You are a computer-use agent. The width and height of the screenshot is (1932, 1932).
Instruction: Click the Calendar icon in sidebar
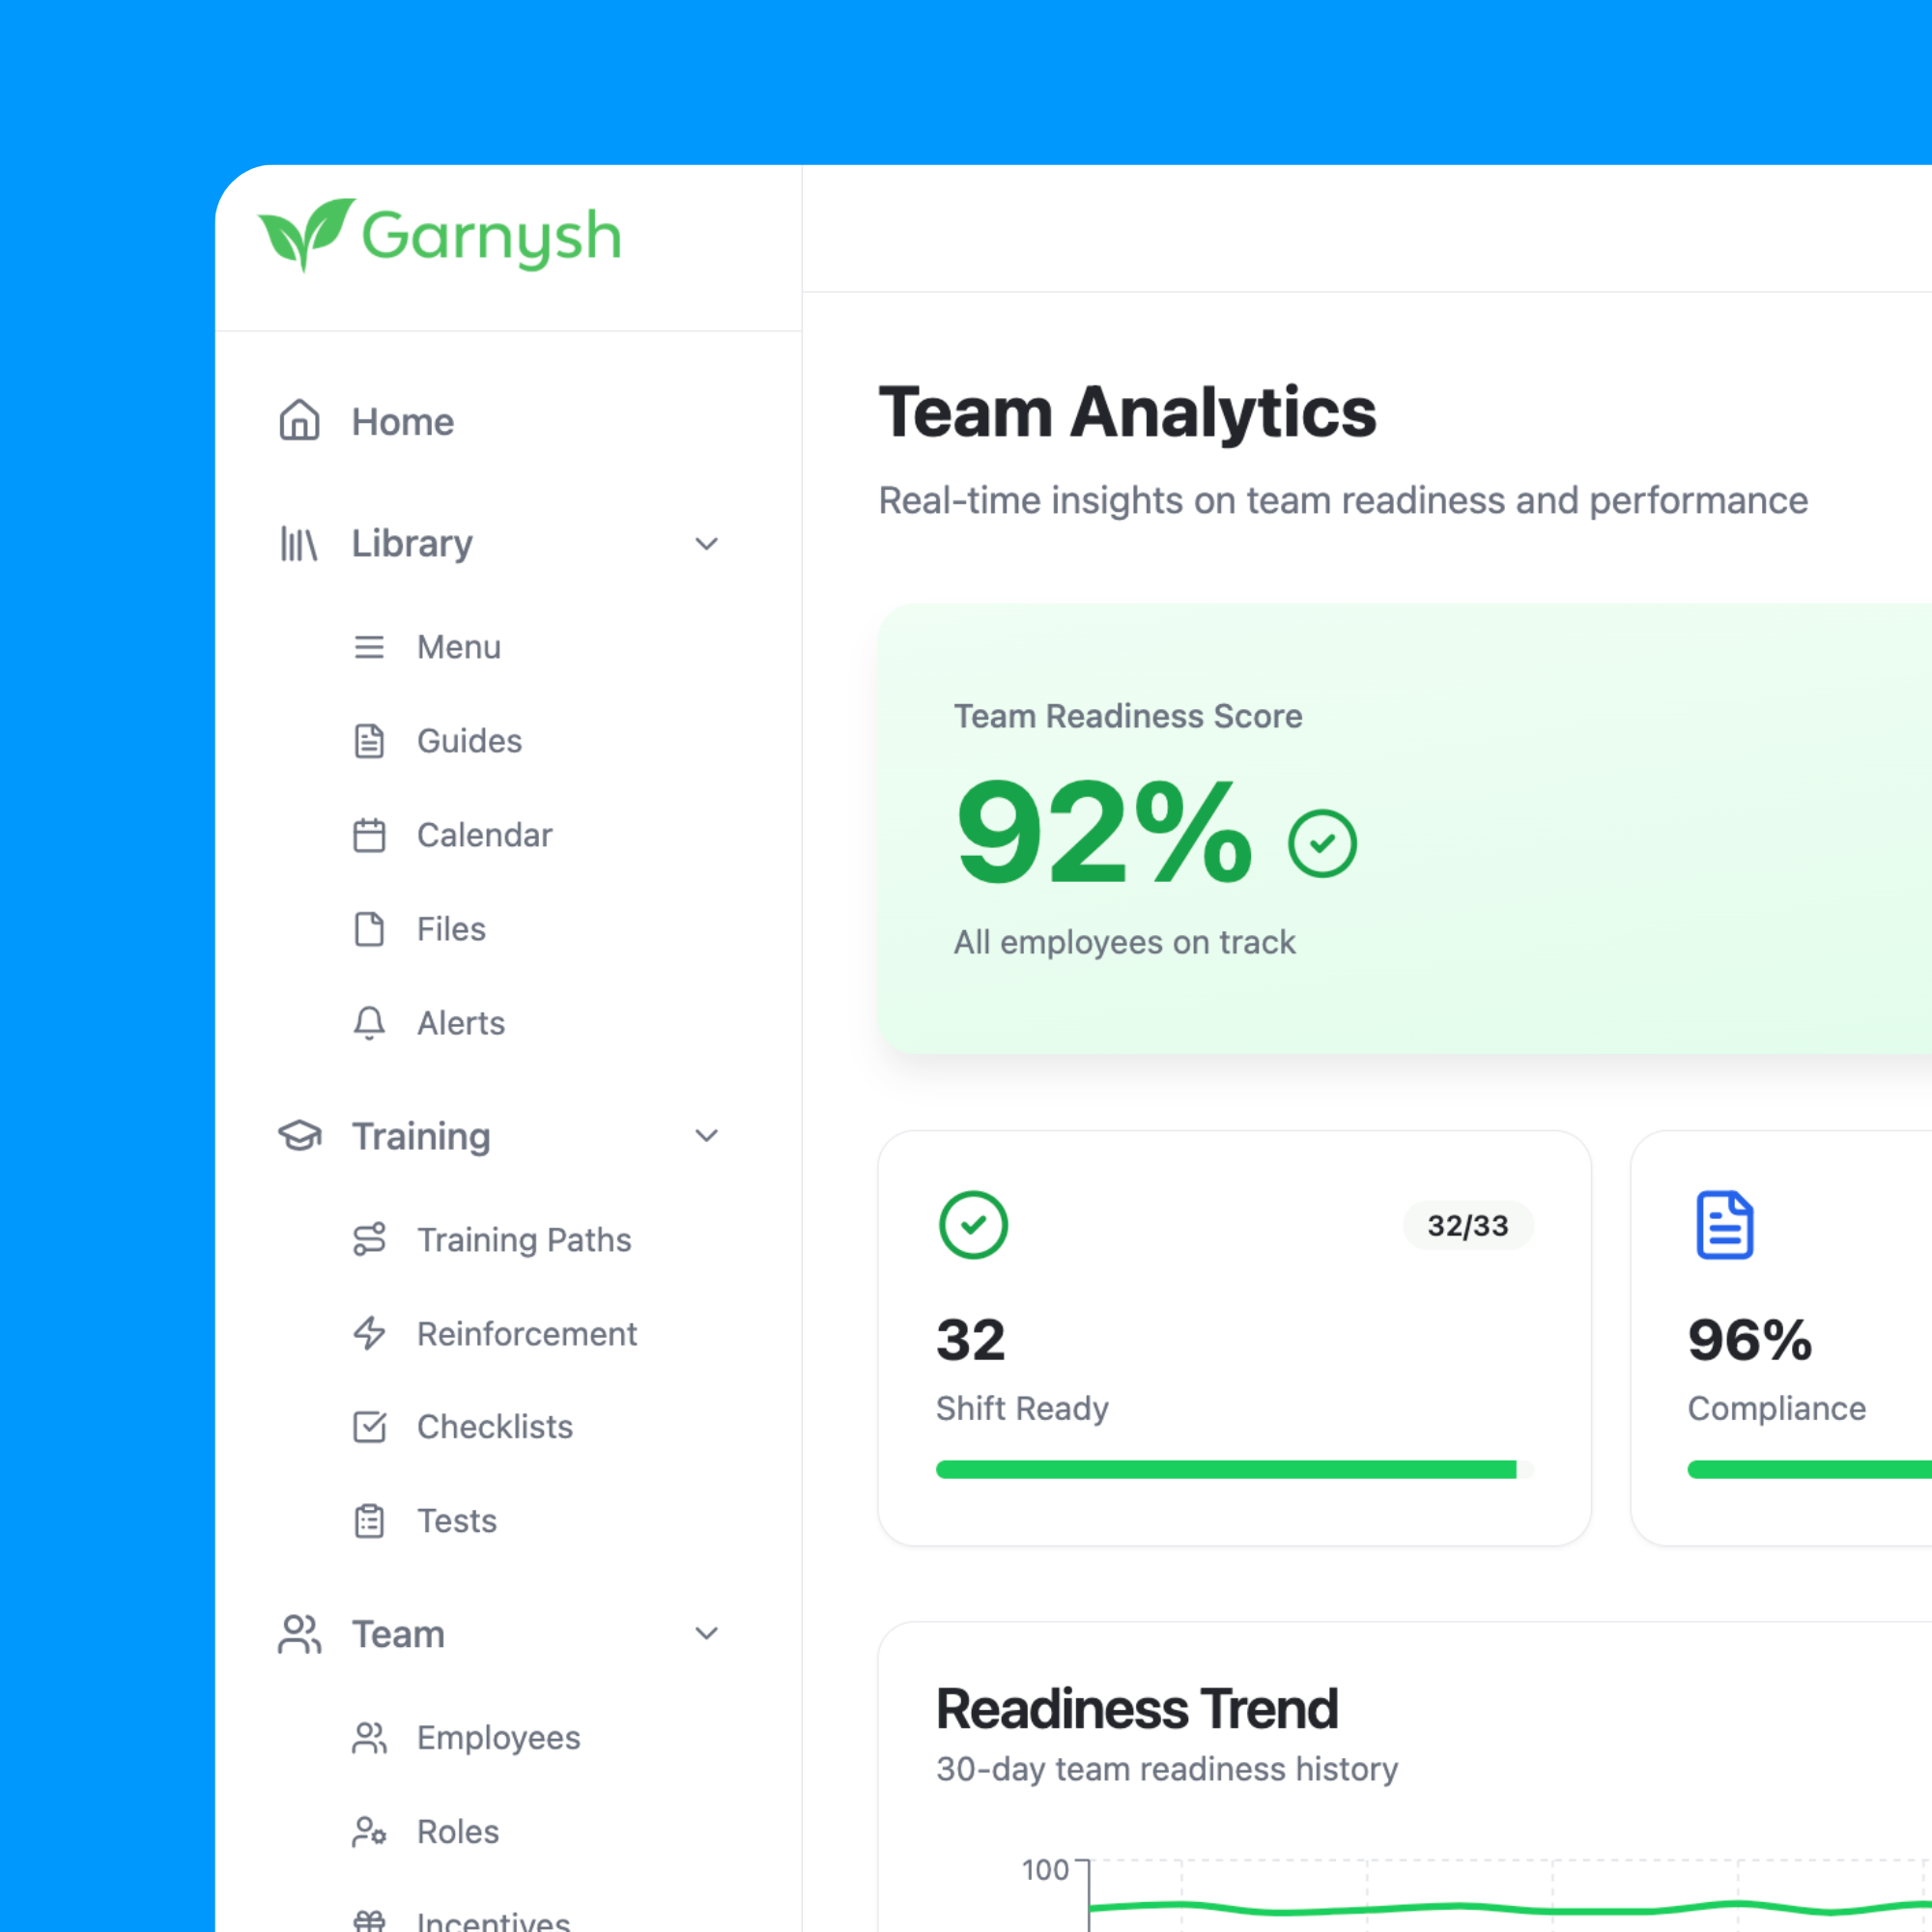pos(369,835)
